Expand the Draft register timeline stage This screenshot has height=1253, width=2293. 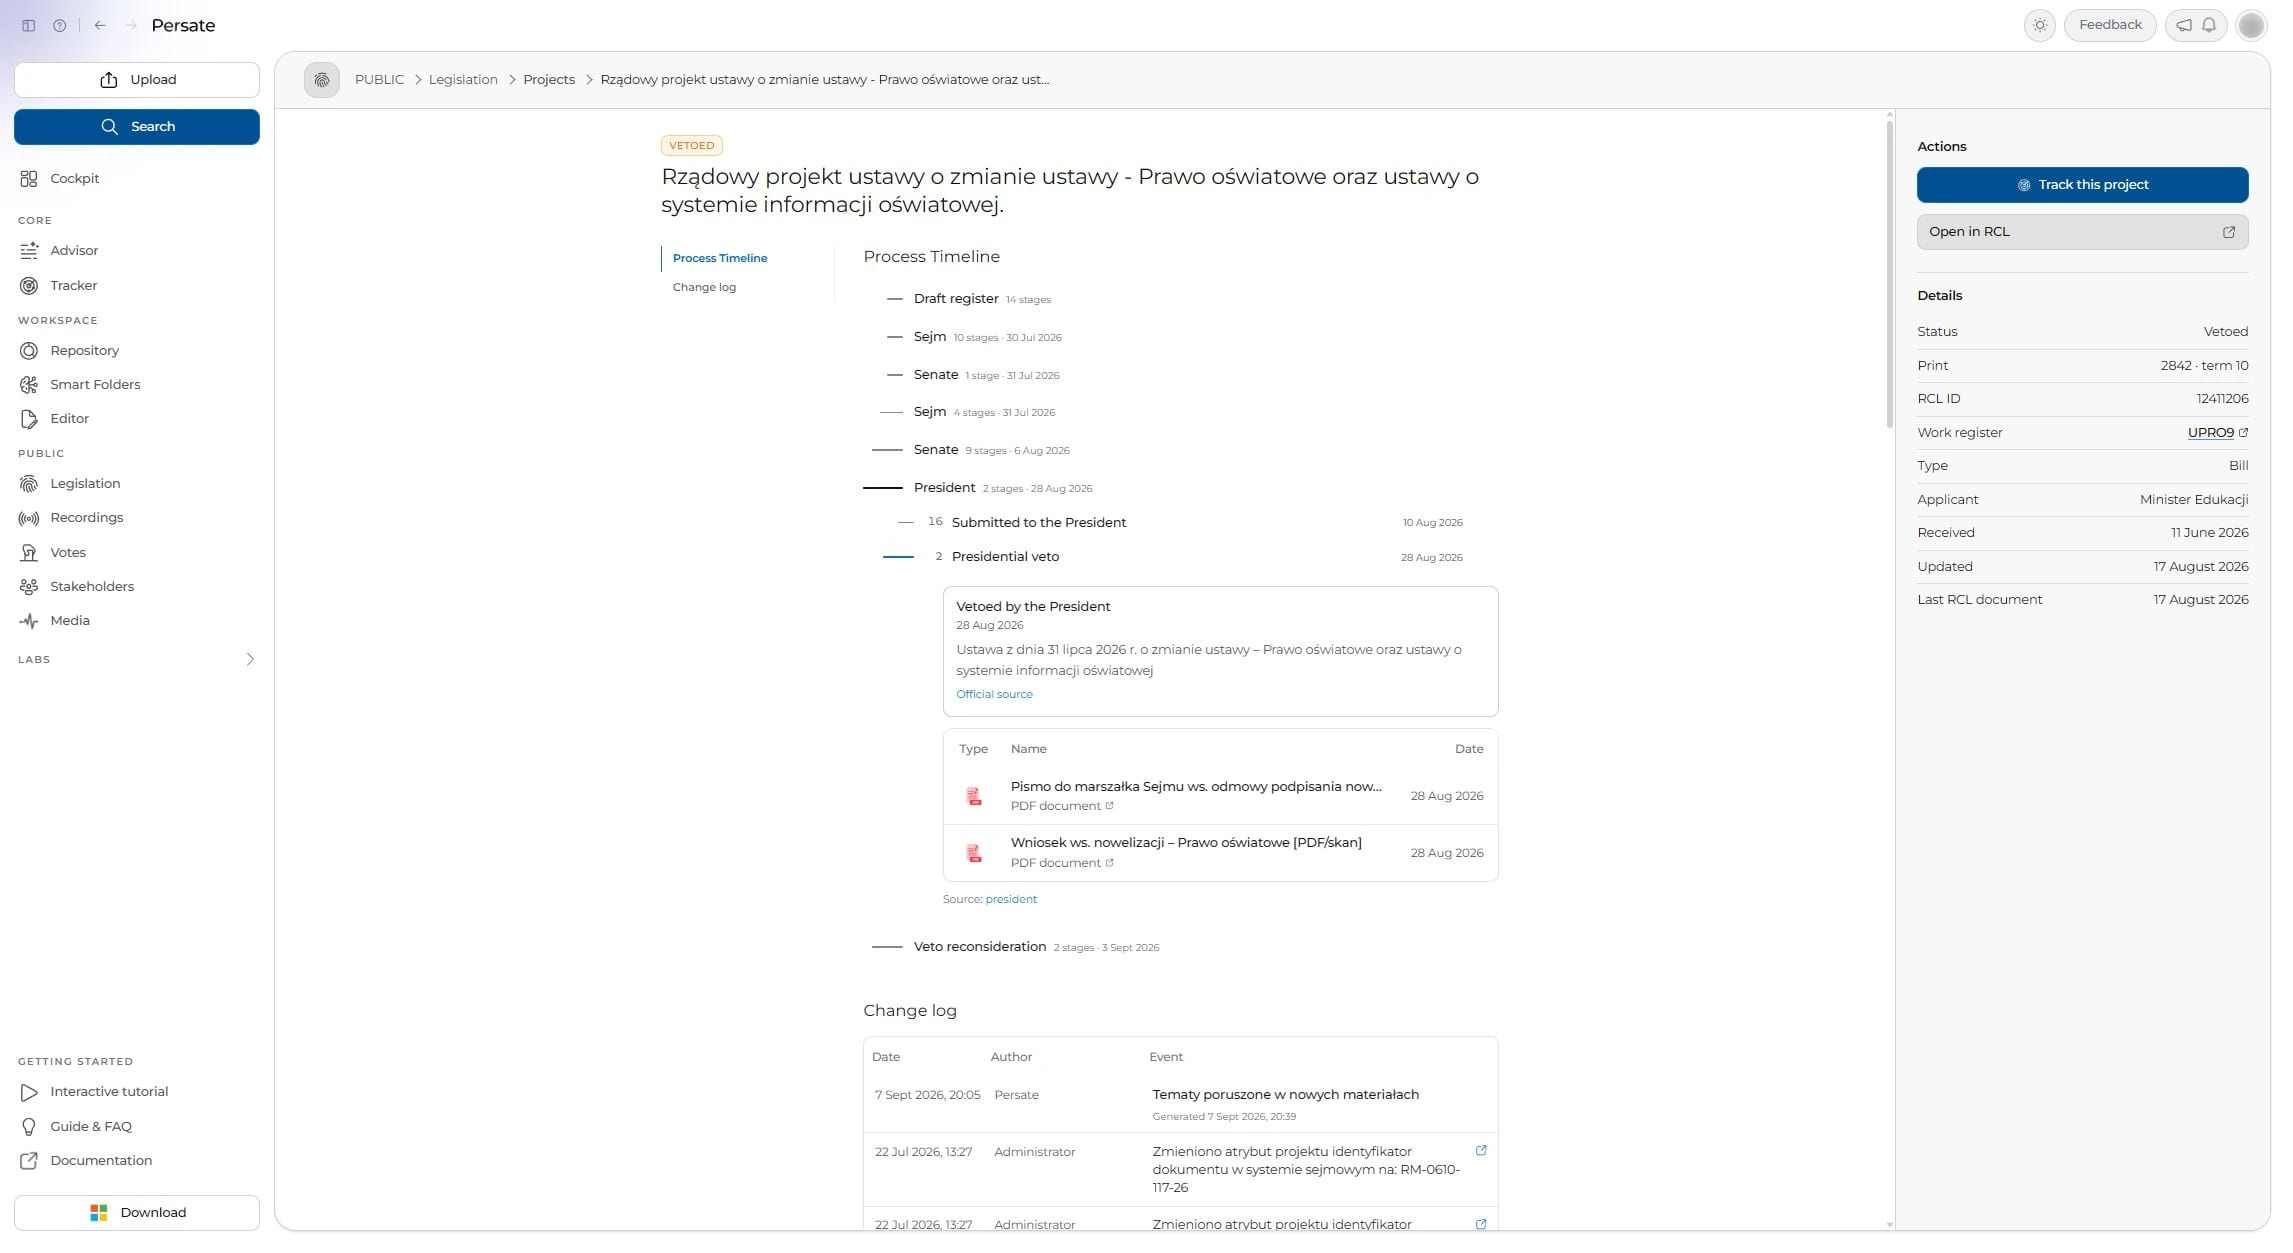[x=968, y=299]
